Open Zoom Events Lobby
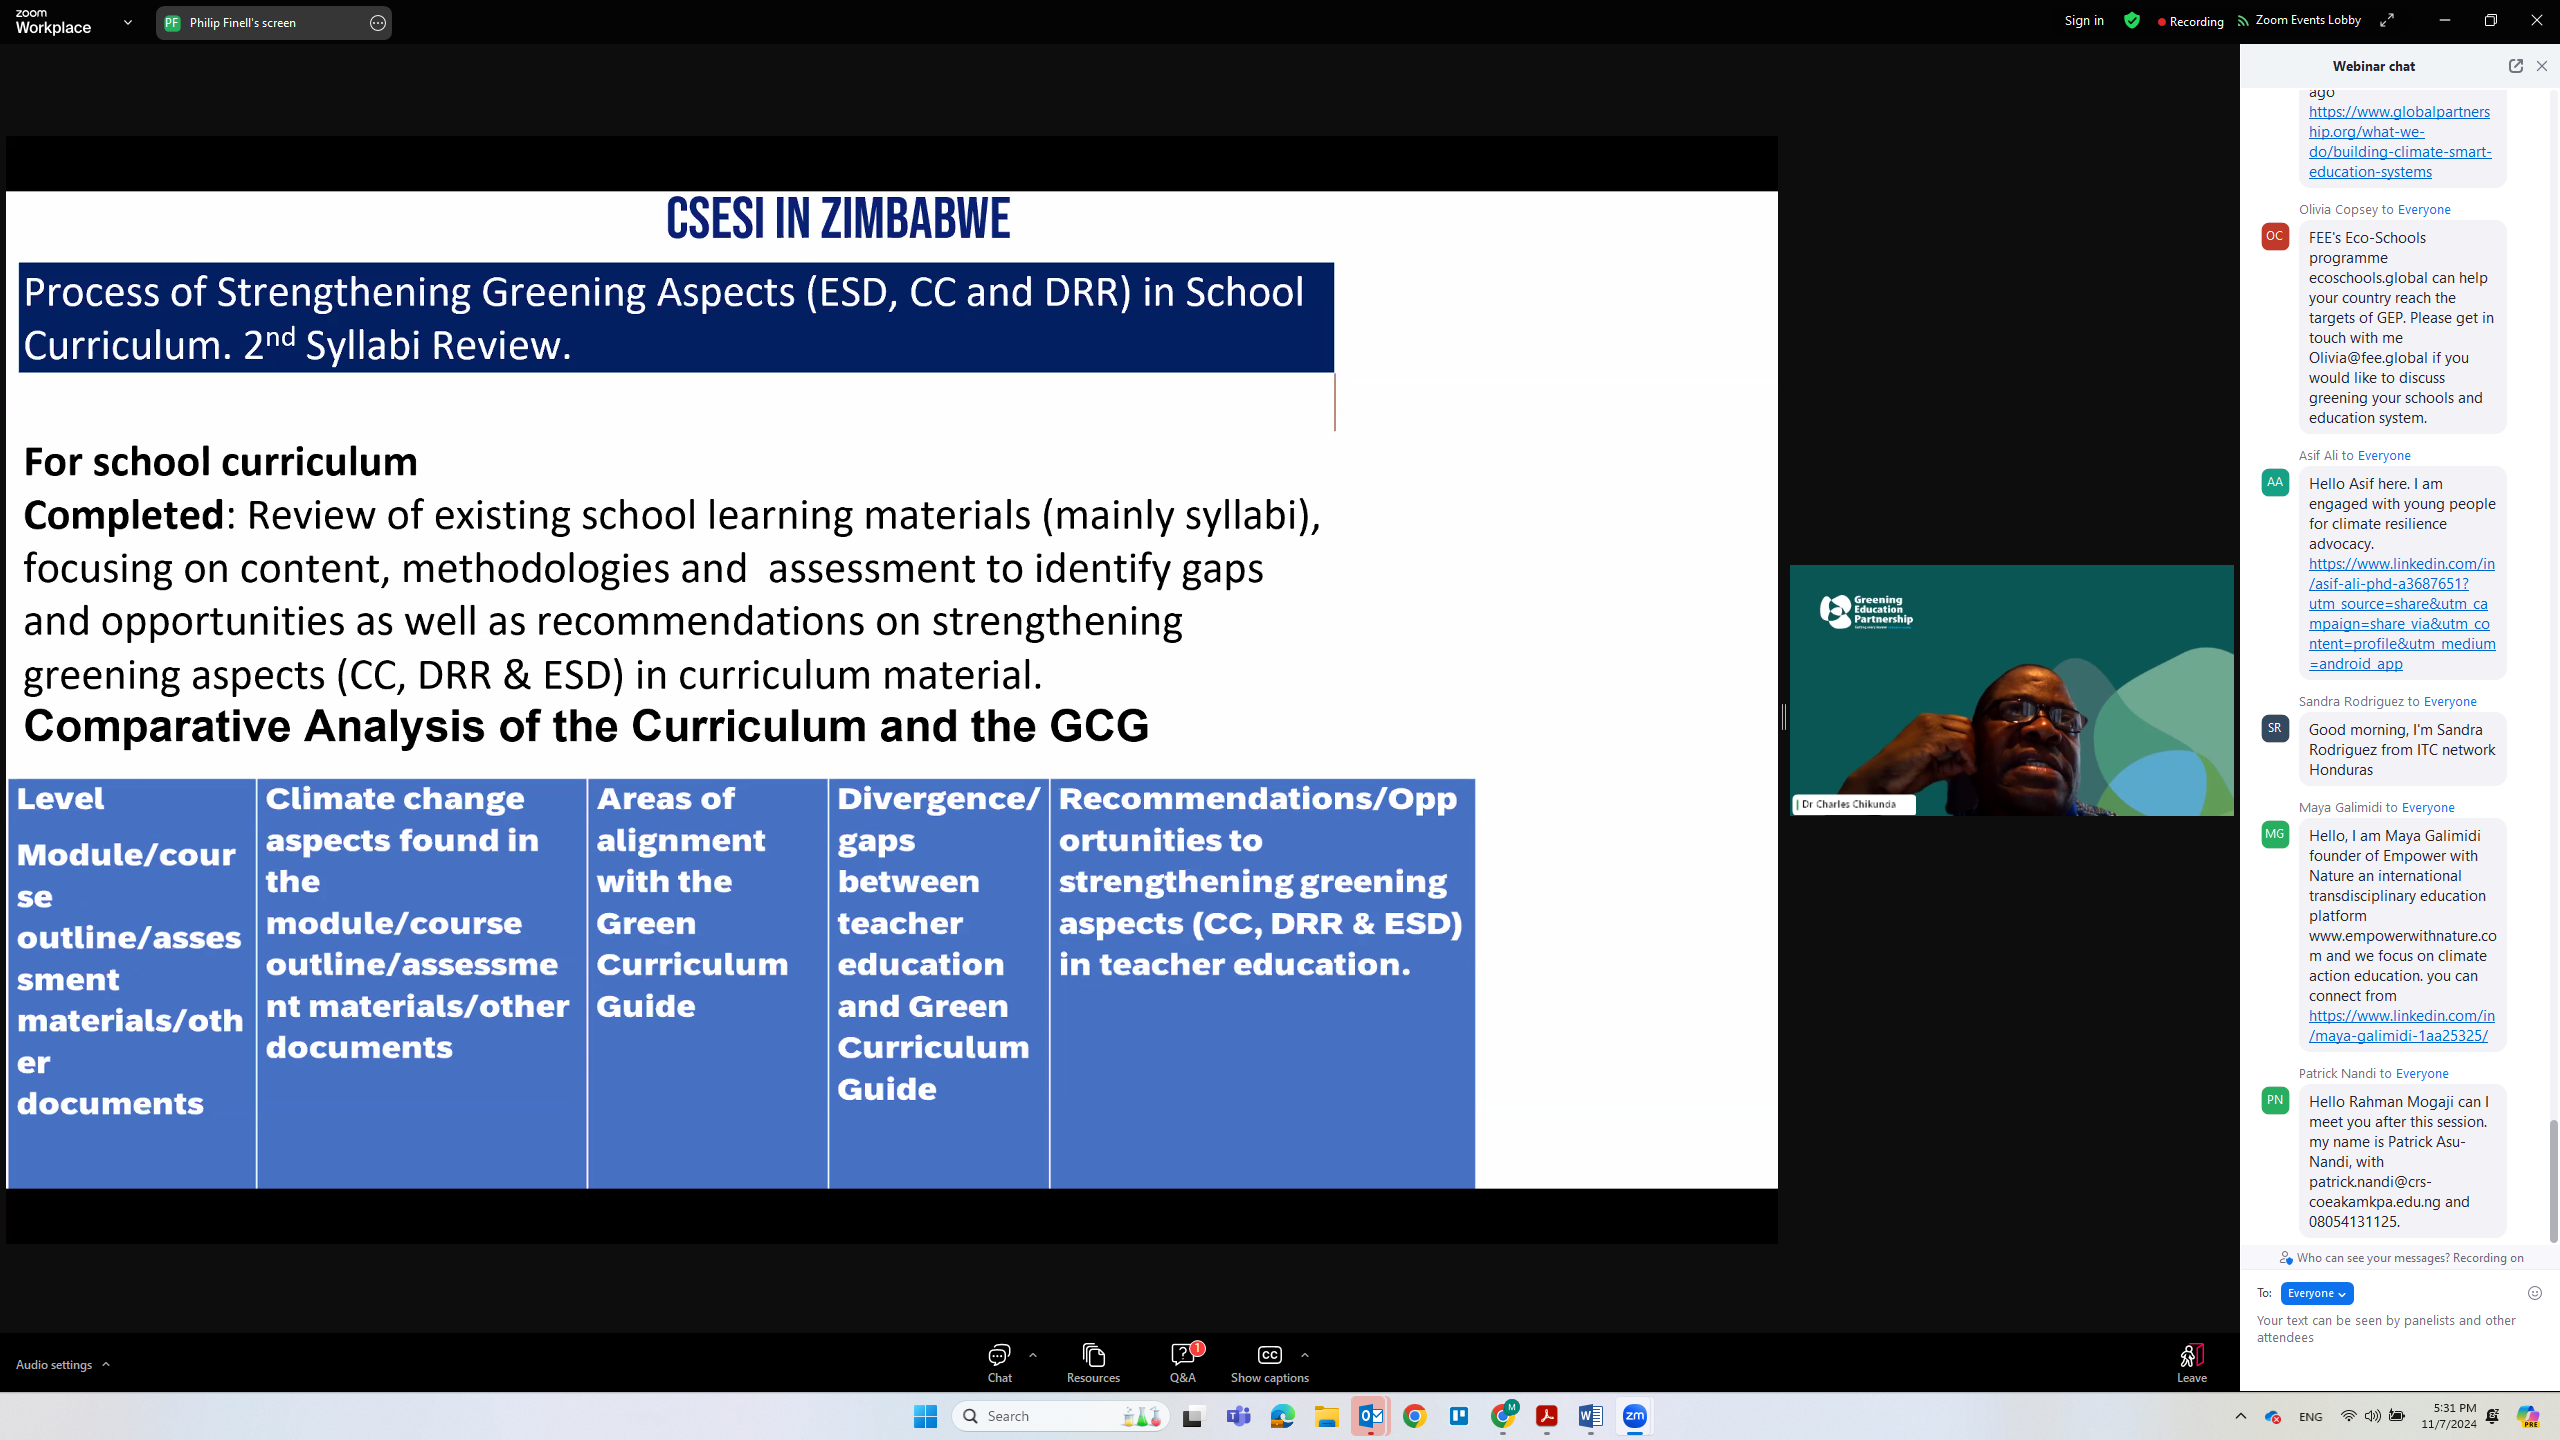This screenshot has width=2560, height=1440. tap(2299, 21)
